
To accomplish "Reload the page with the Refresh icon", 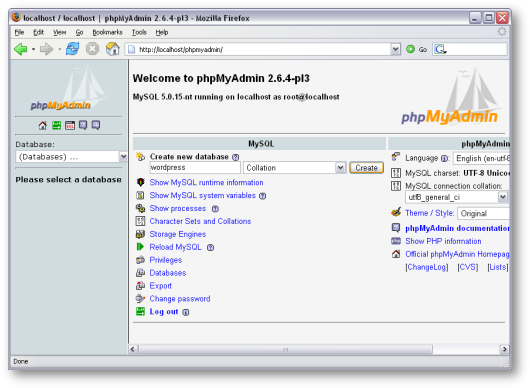I will (x=72, y=49).
